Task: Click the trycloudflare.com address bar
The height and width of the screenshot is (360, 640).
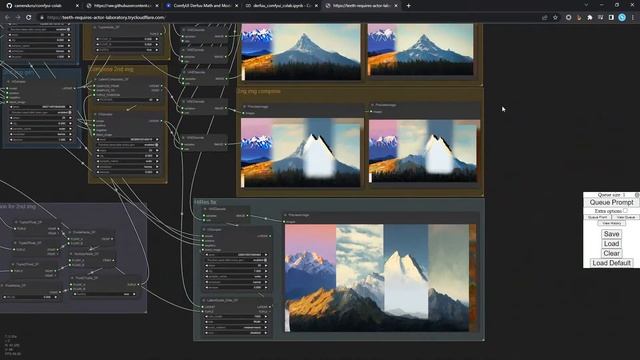Action: coord(286,18)
